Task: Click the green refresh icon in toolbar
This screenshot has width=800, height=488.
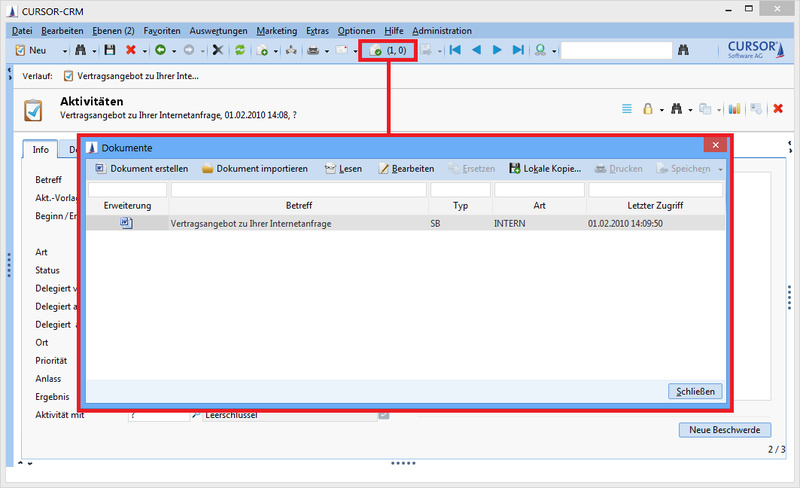Action: [x=240, y=50]
